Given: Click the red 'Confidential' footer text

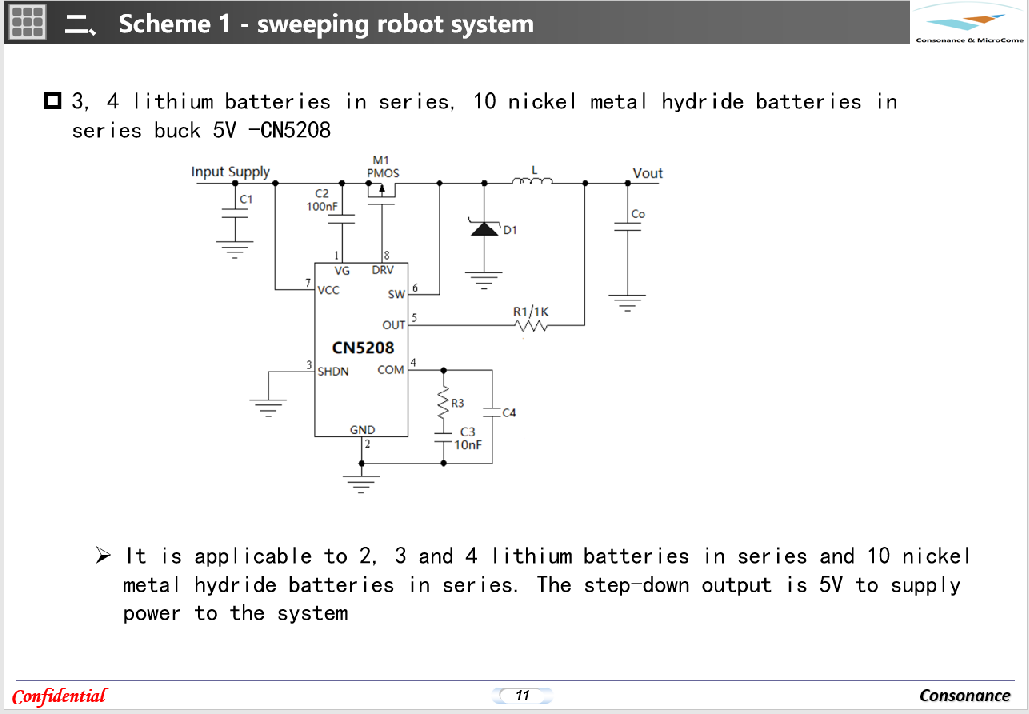Looking at the screenshot, I should tap(59, 696).
